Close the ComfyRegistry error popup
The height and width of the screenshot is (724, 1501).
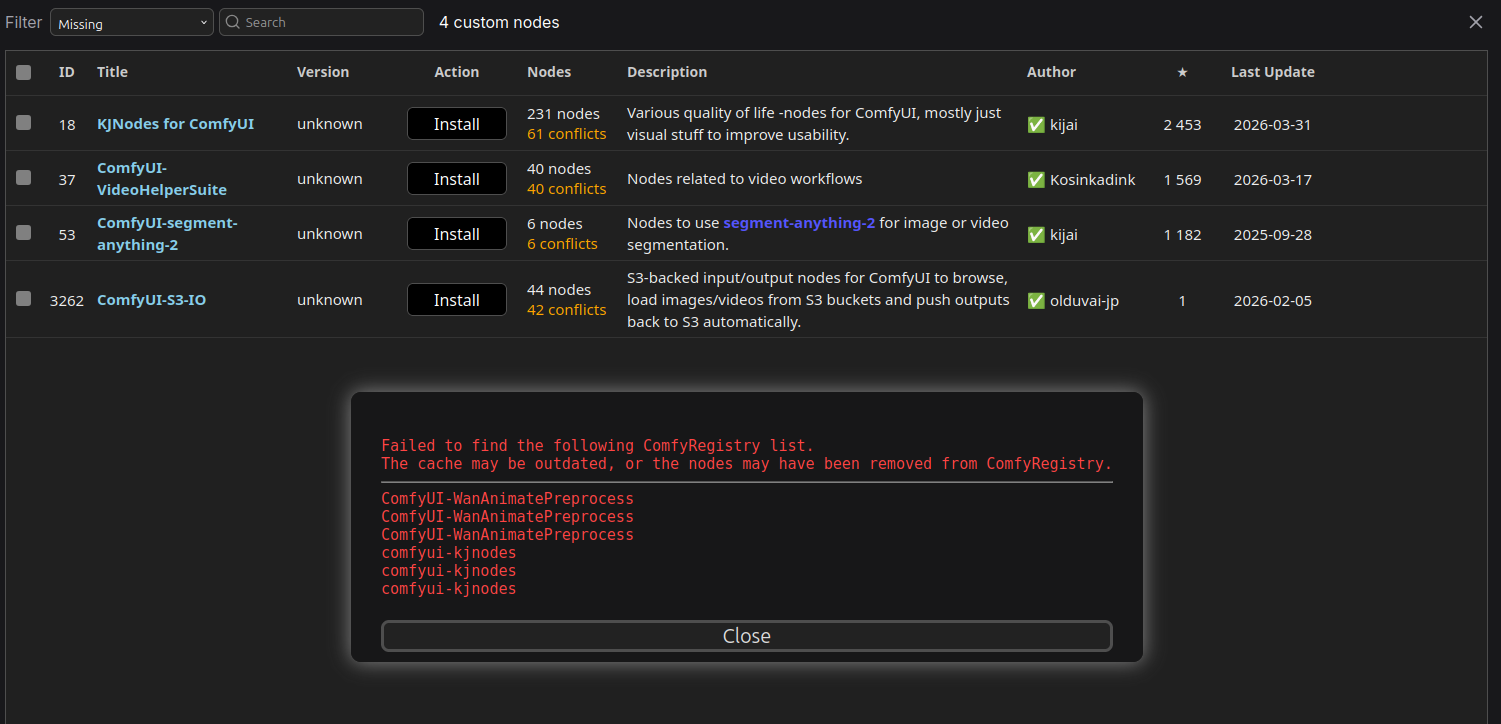click(746, 636)
